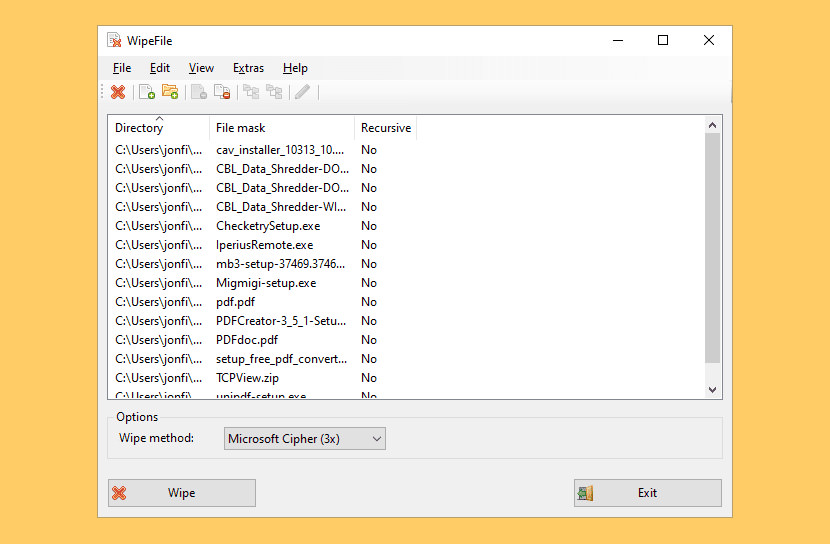Click the Exit button
830x544 pixels.
pos(647,493)
